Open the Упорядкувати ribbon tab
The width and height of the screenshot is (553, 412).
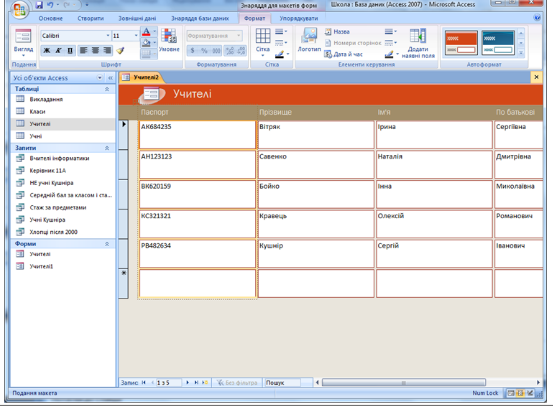299,18
